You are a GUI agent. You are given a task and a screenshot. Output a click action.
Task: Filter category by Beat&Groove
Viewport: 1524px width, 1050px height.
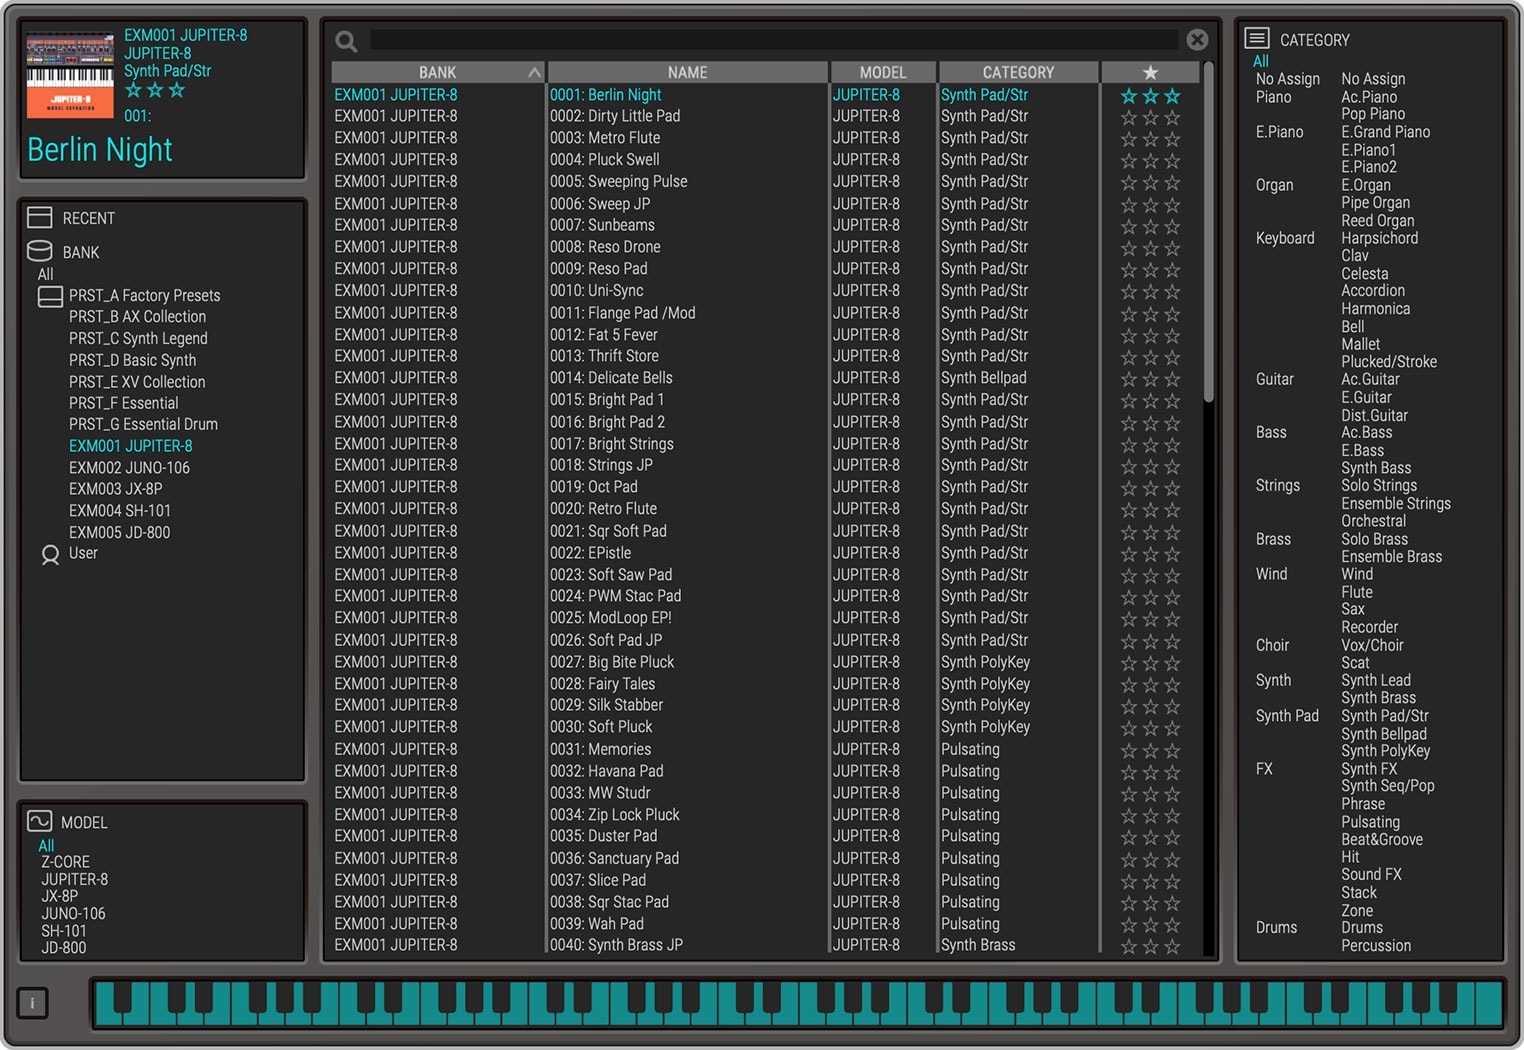click(1382, 839)
